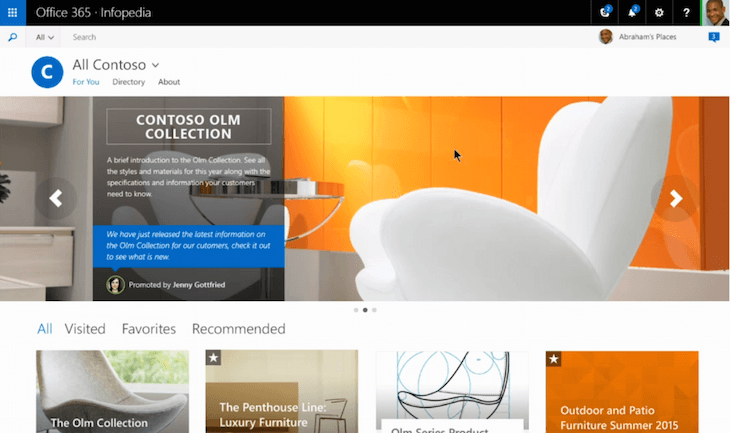Click the star on the Outdoor and Patio card

click(x=554, y=359)
